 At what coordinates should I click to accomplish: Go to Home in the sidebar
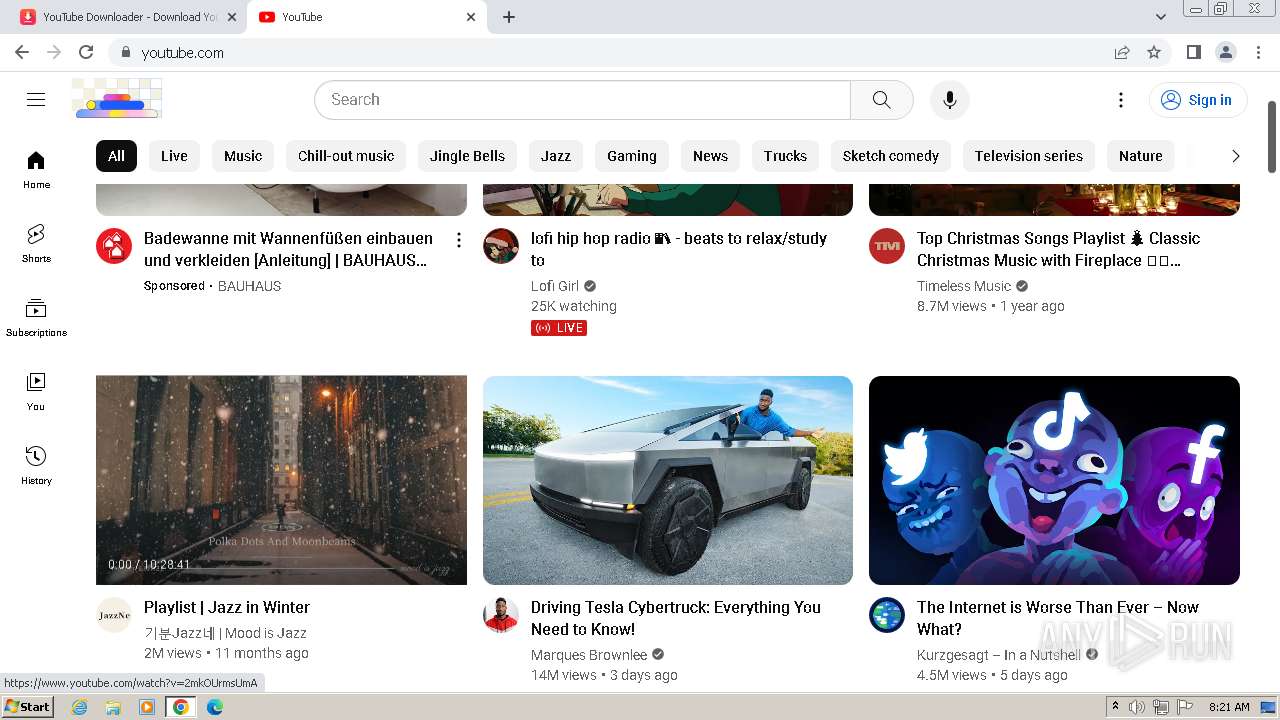click(x=36, y=170)
